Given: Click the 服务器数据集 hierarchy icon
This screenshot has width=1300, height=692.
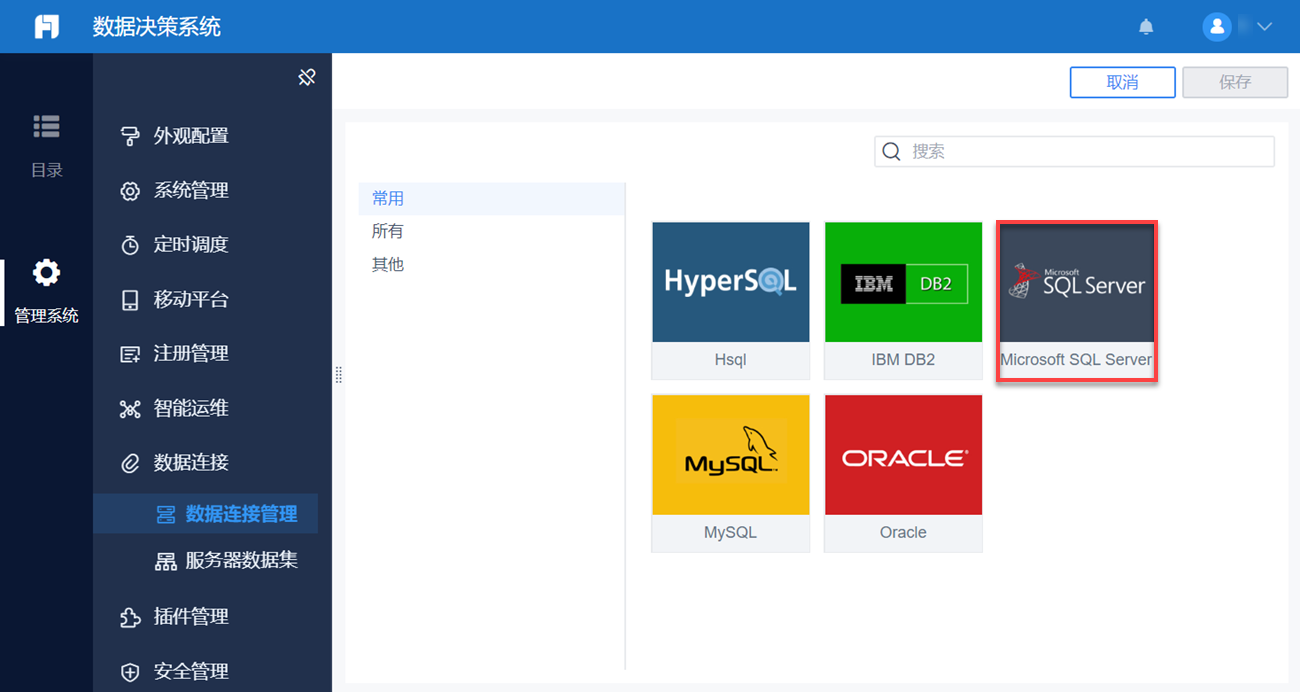Looking at the screenshot, I should (x=166, y=561).
